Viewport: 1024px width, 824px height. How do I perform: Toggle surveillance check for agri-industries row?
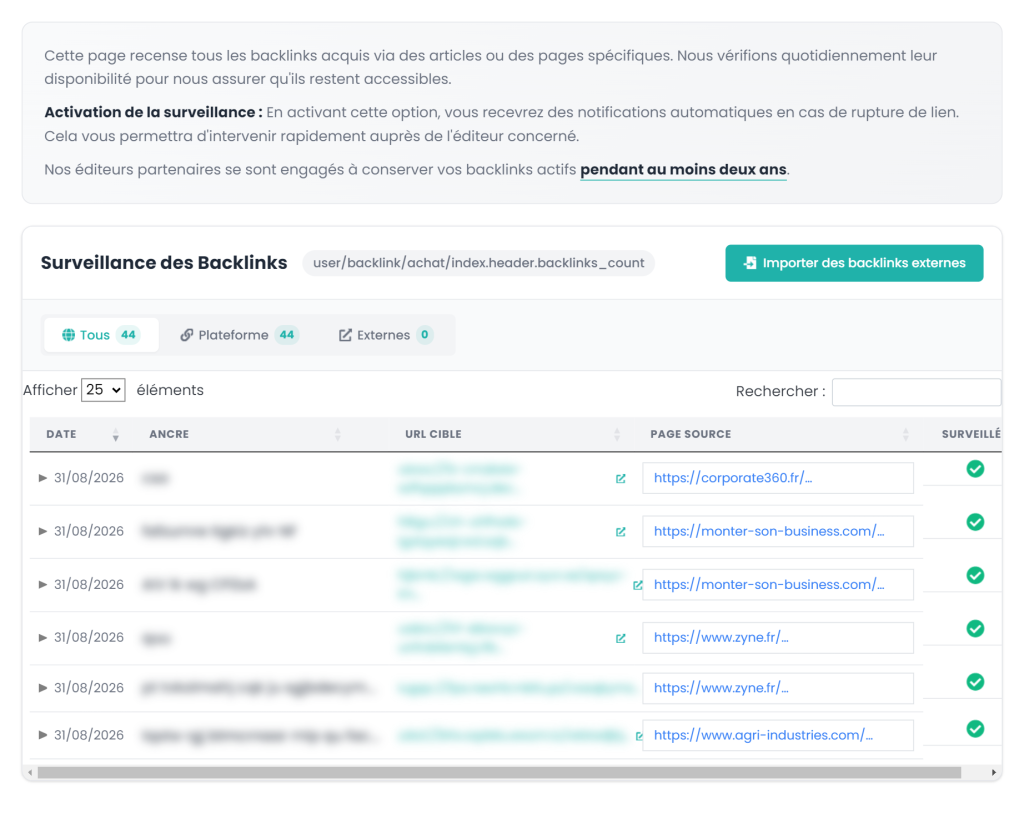click(x=975, y=729)
